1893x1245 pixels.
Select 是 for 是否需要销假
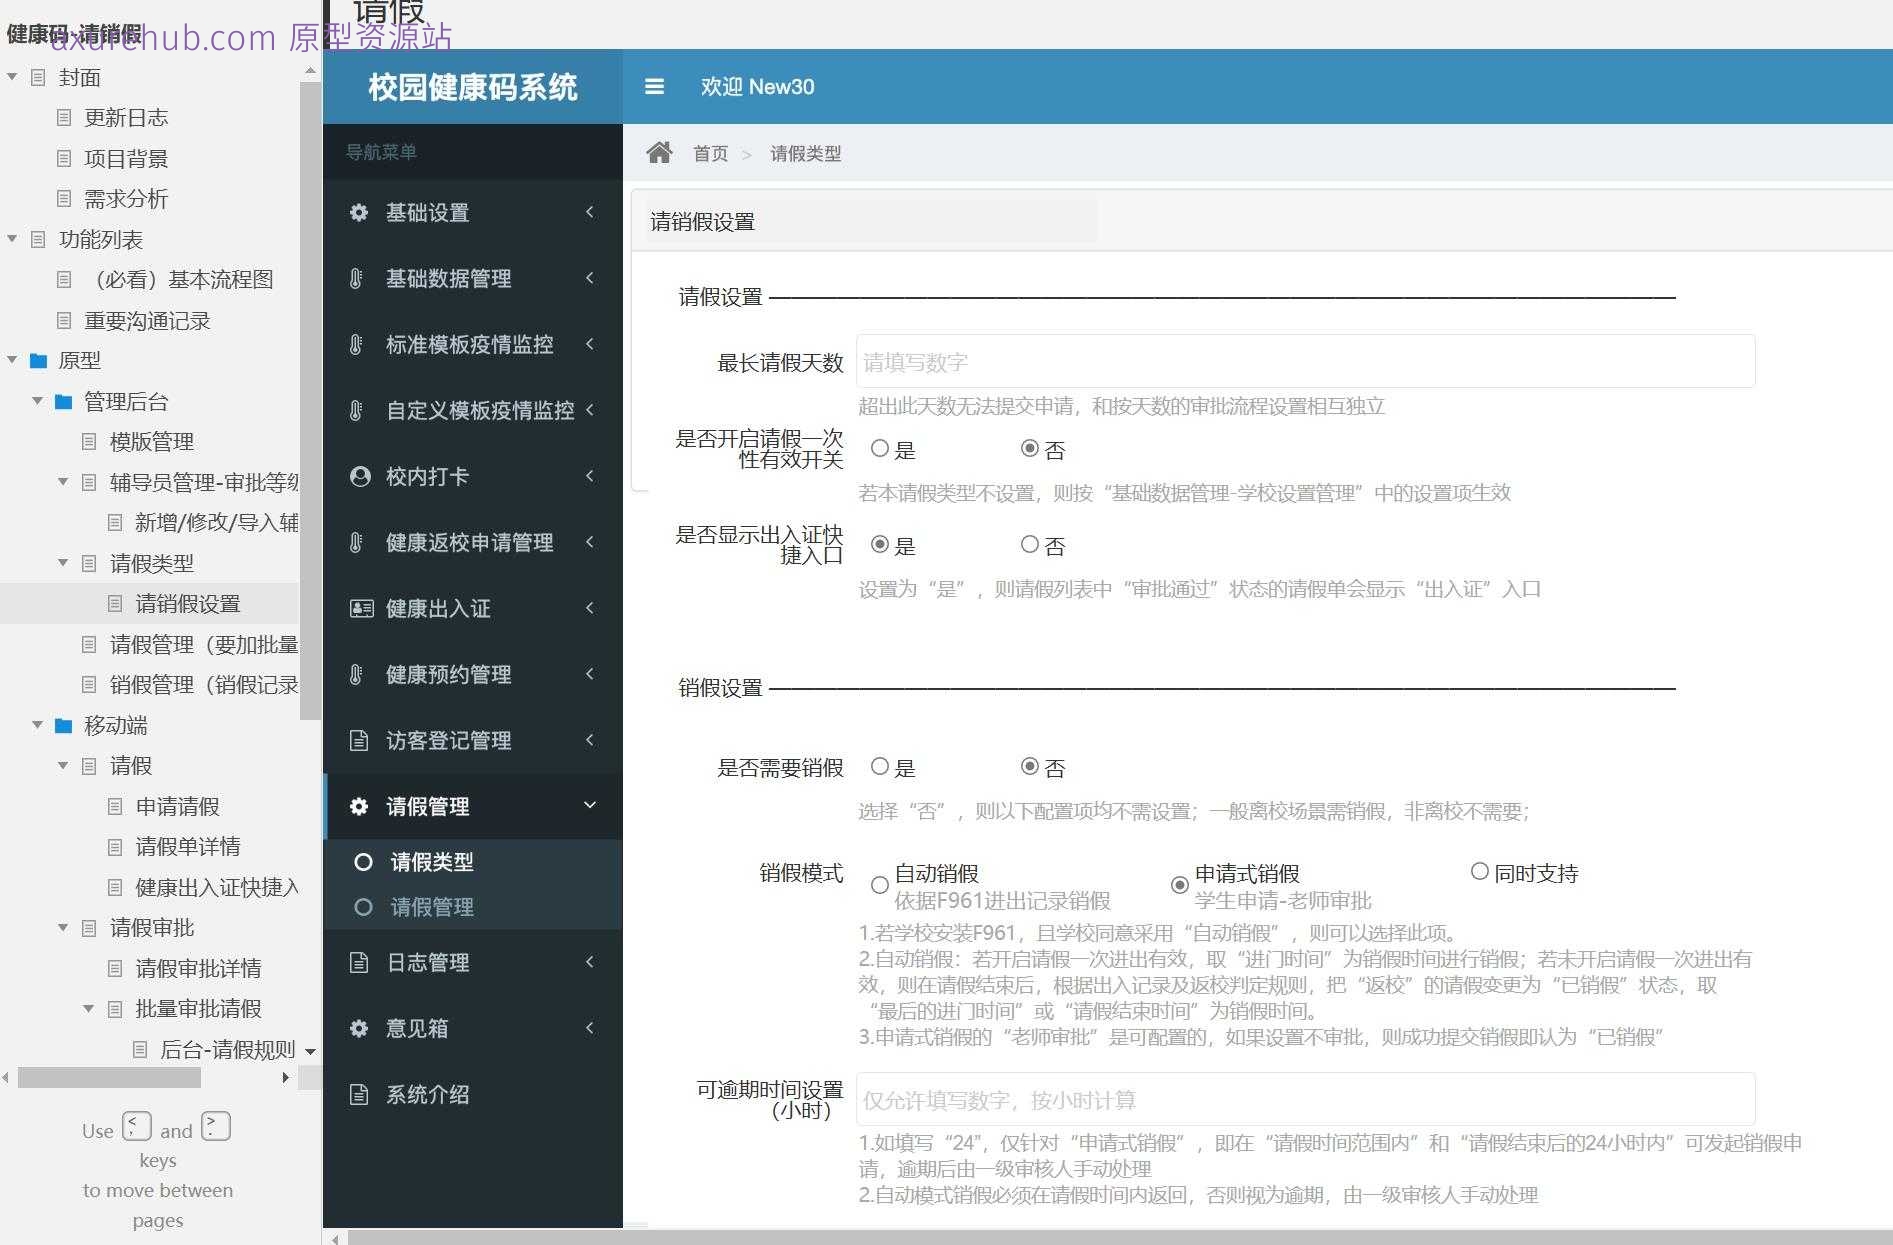(x=879, y=766)
